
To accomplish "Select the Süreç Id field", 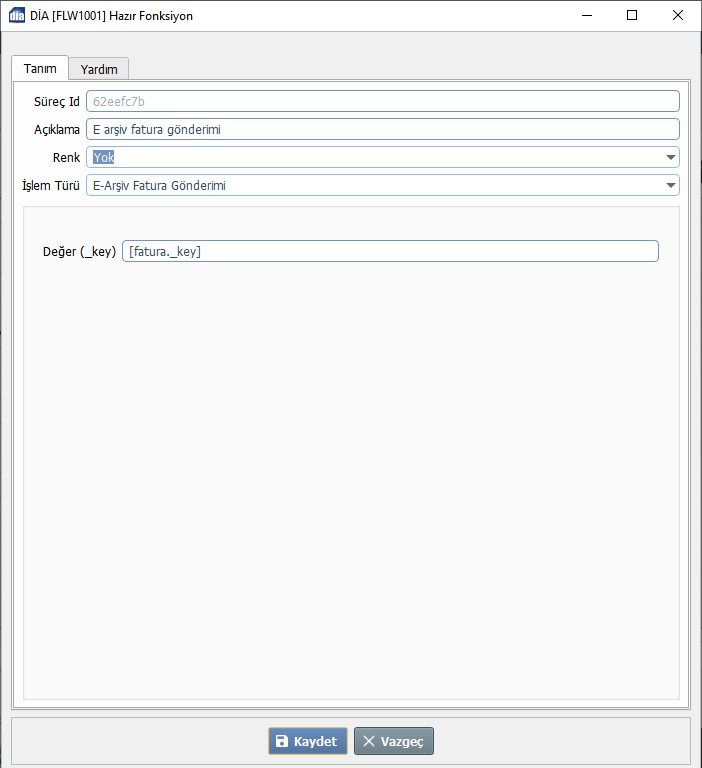I will coord(382,101).
